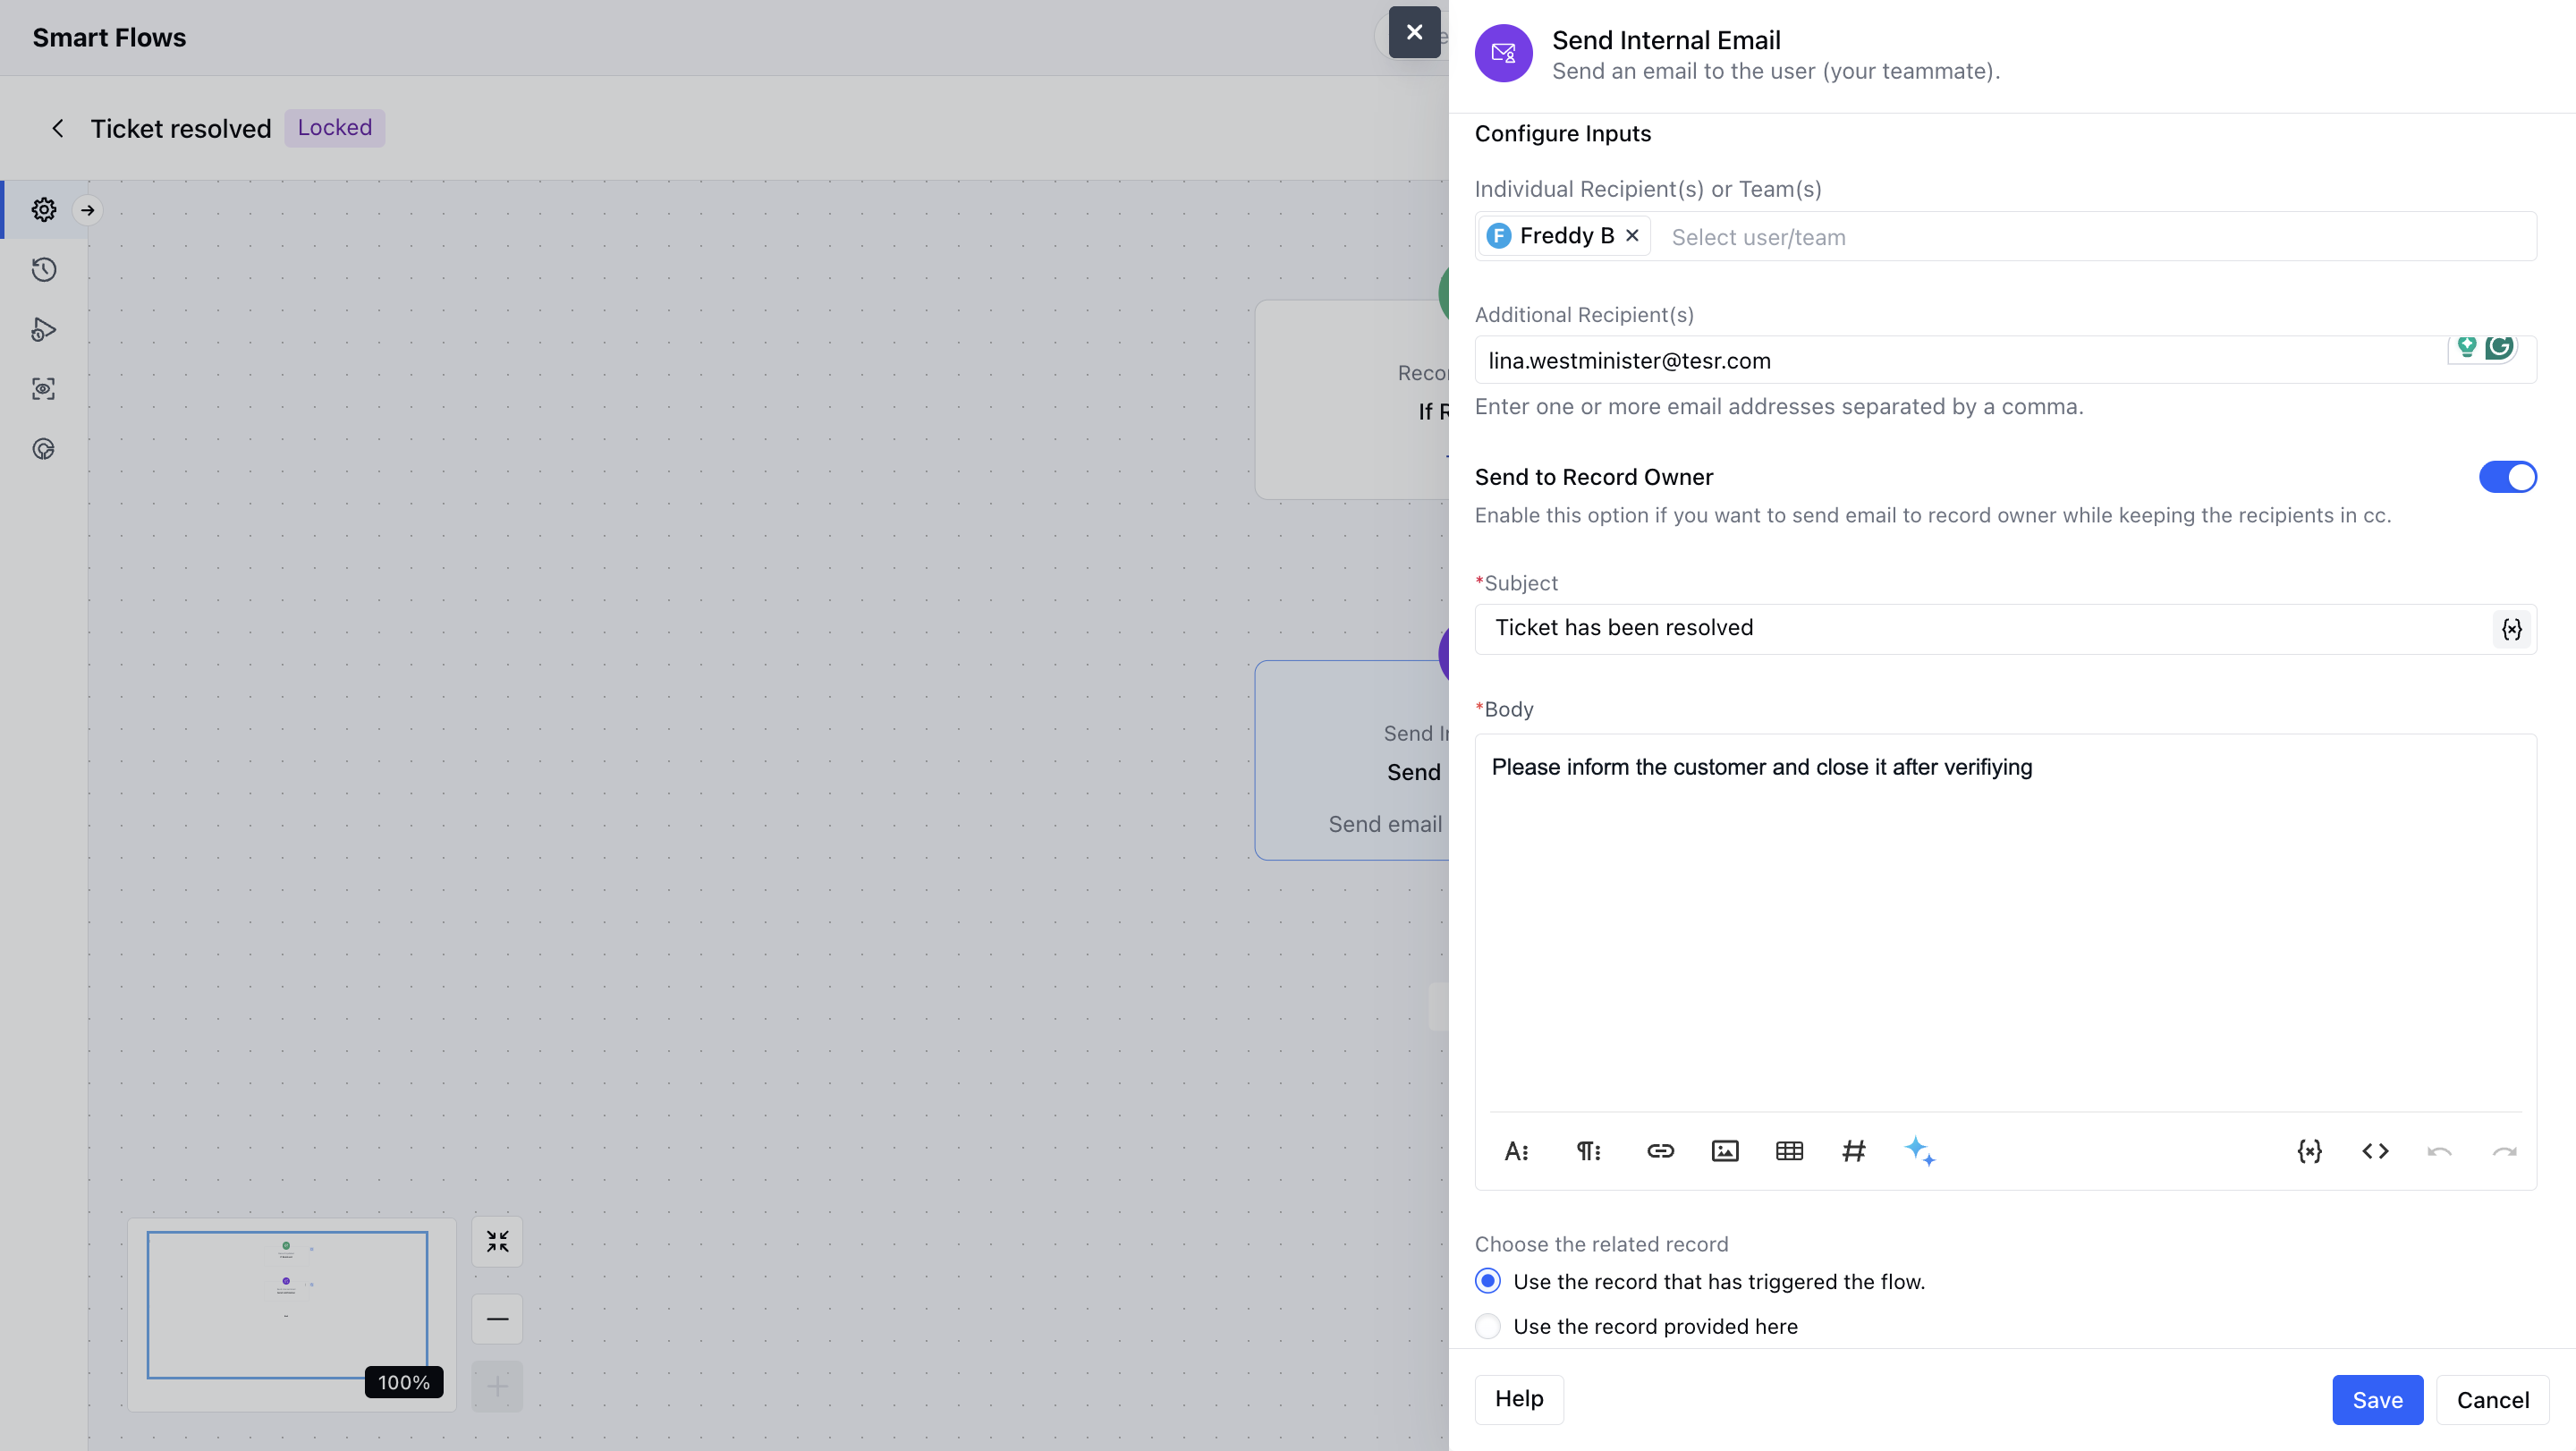2576x1451 pixels.
Task: Open the test run play icon in sidebar
Action: click(x=43, y=330)
